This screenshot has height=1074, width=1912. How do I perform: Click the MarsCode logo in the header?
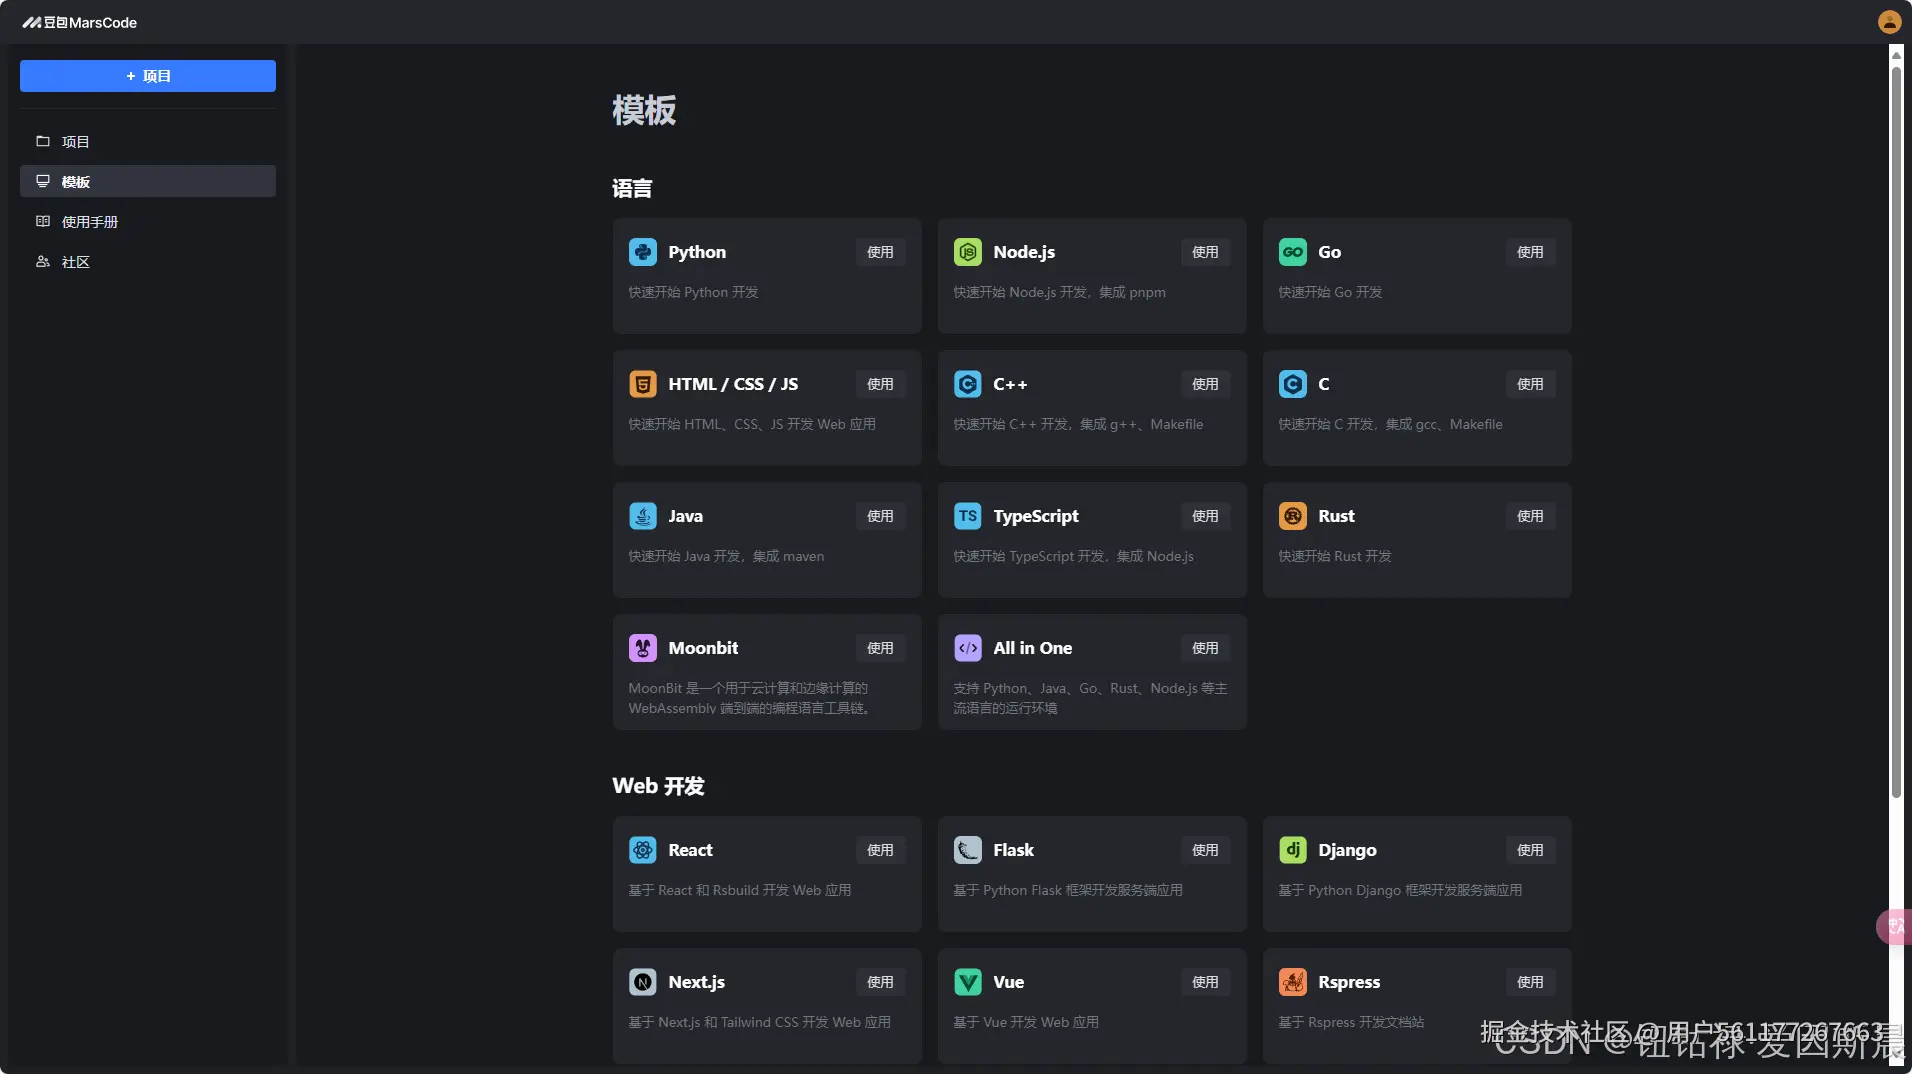point(80,22)
